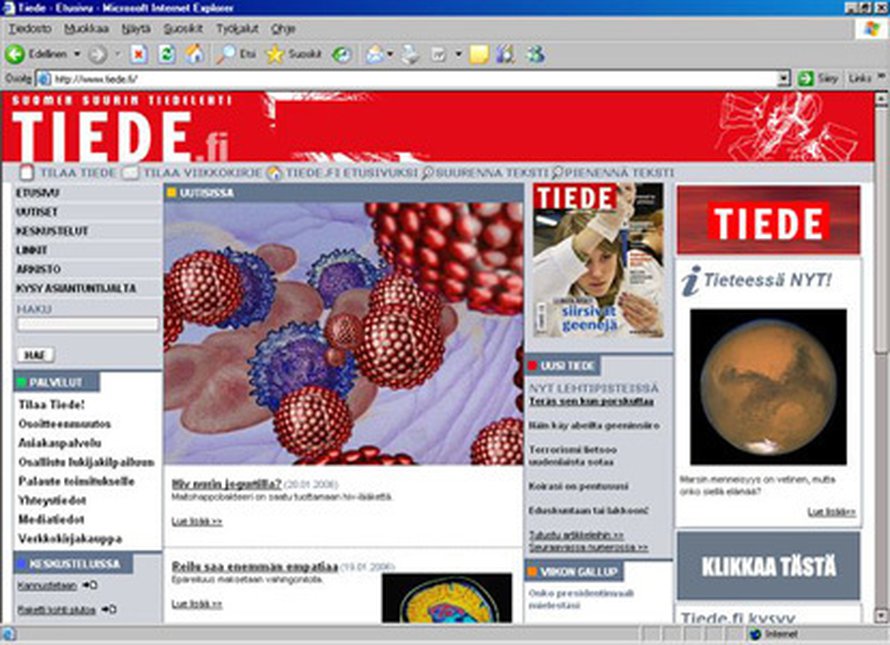The height and width of the screenshot is (645, 890).
Task: Click the Siirry go button
Action: pos(817,78)
